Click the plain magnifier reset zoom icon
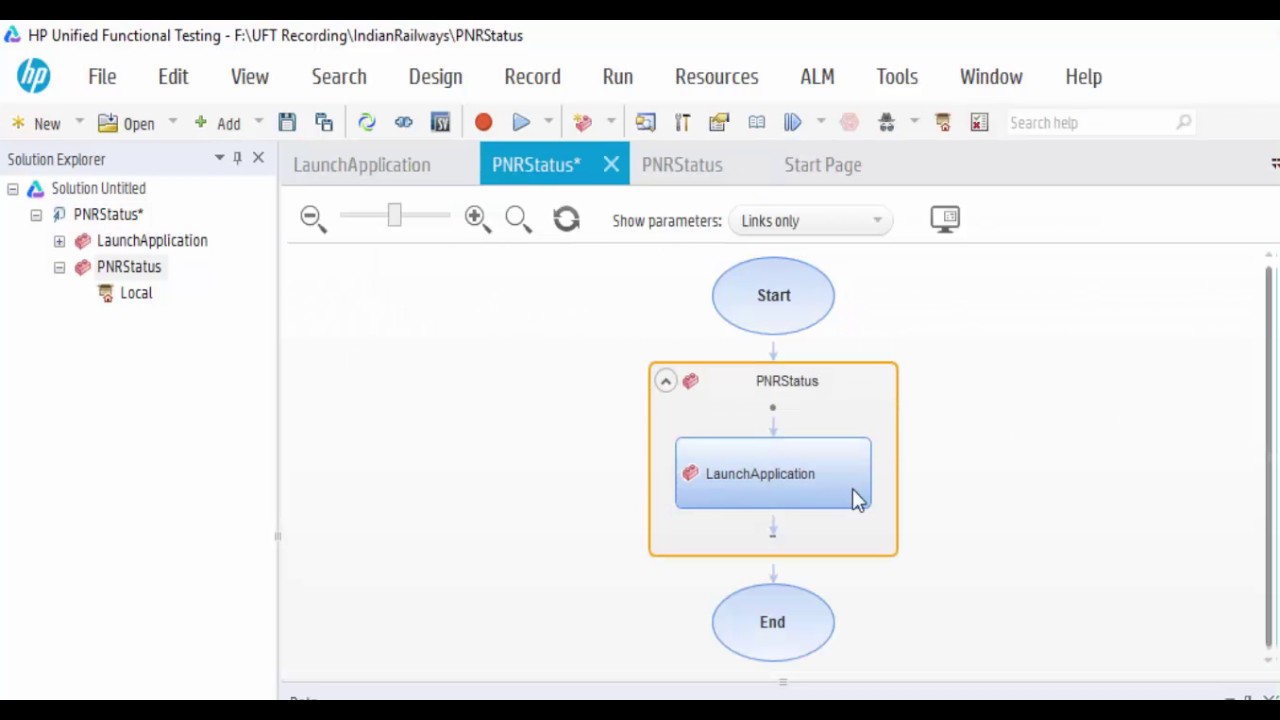This screenshot has width=1280, height=720. coord(518,219)
